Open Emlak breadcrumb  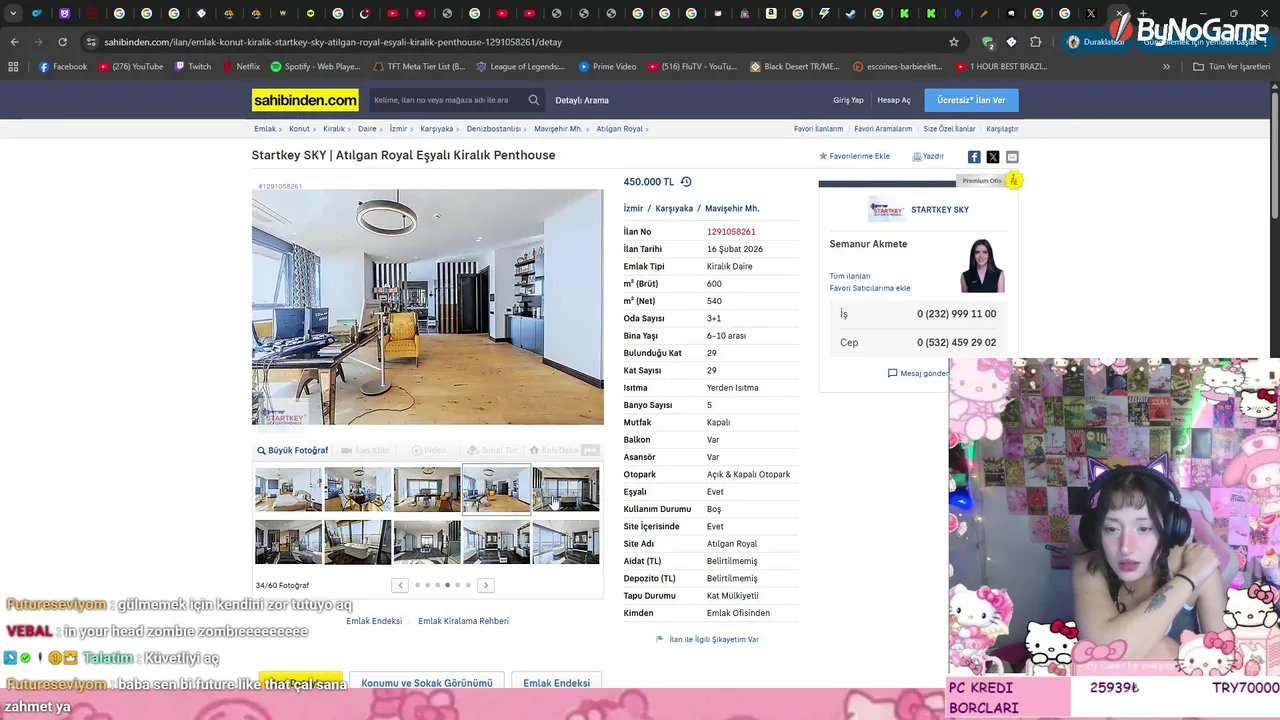click(265, 129)
